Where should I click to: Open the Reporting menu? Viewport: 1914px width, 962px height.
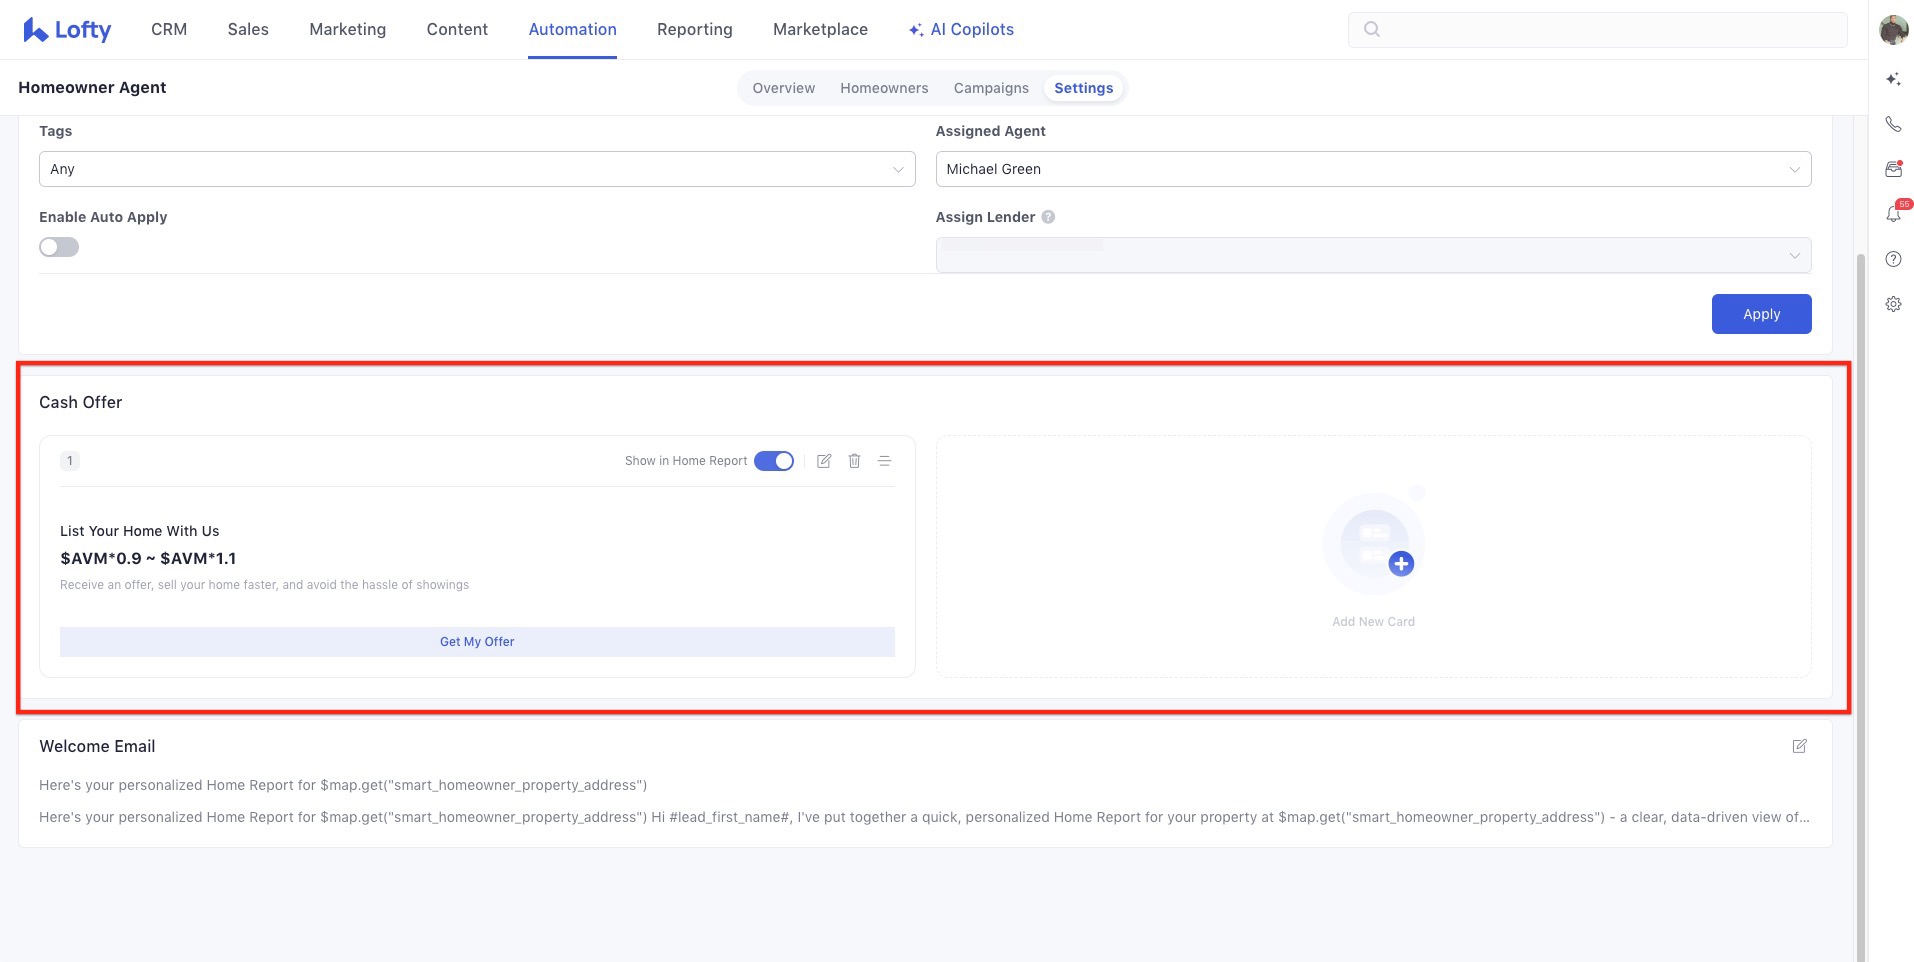(694, 30)
